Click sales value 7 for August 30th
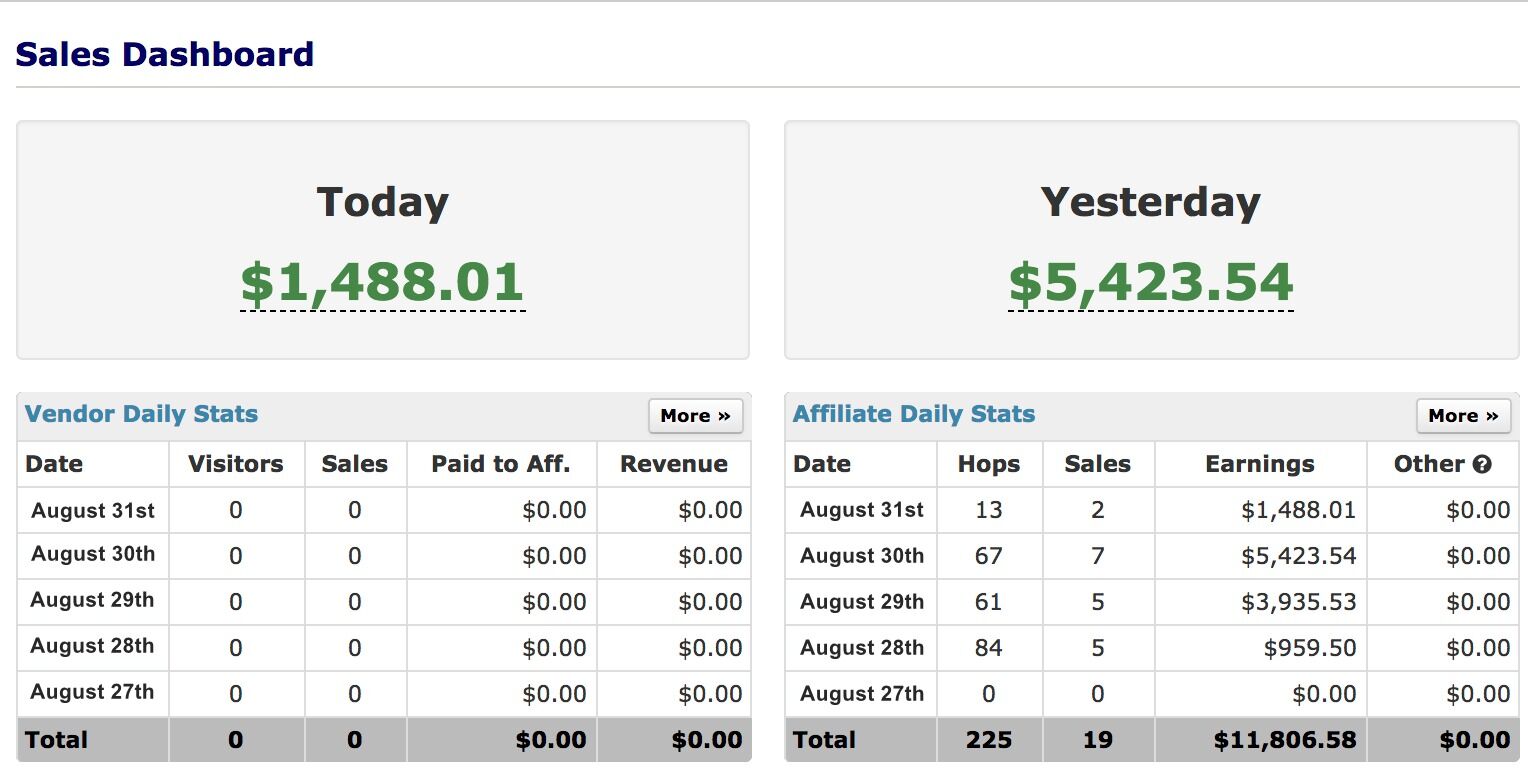This screenshot has height=782, width=1528. tap(1098, 556)
